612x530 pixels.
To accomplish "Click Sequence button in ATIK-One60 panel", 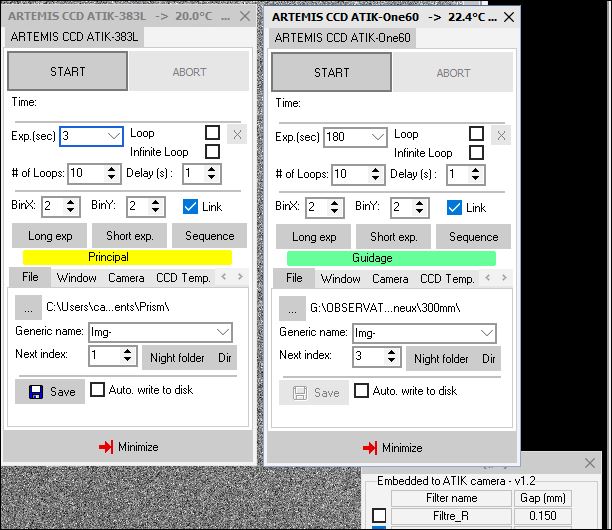I will point(473,237).
